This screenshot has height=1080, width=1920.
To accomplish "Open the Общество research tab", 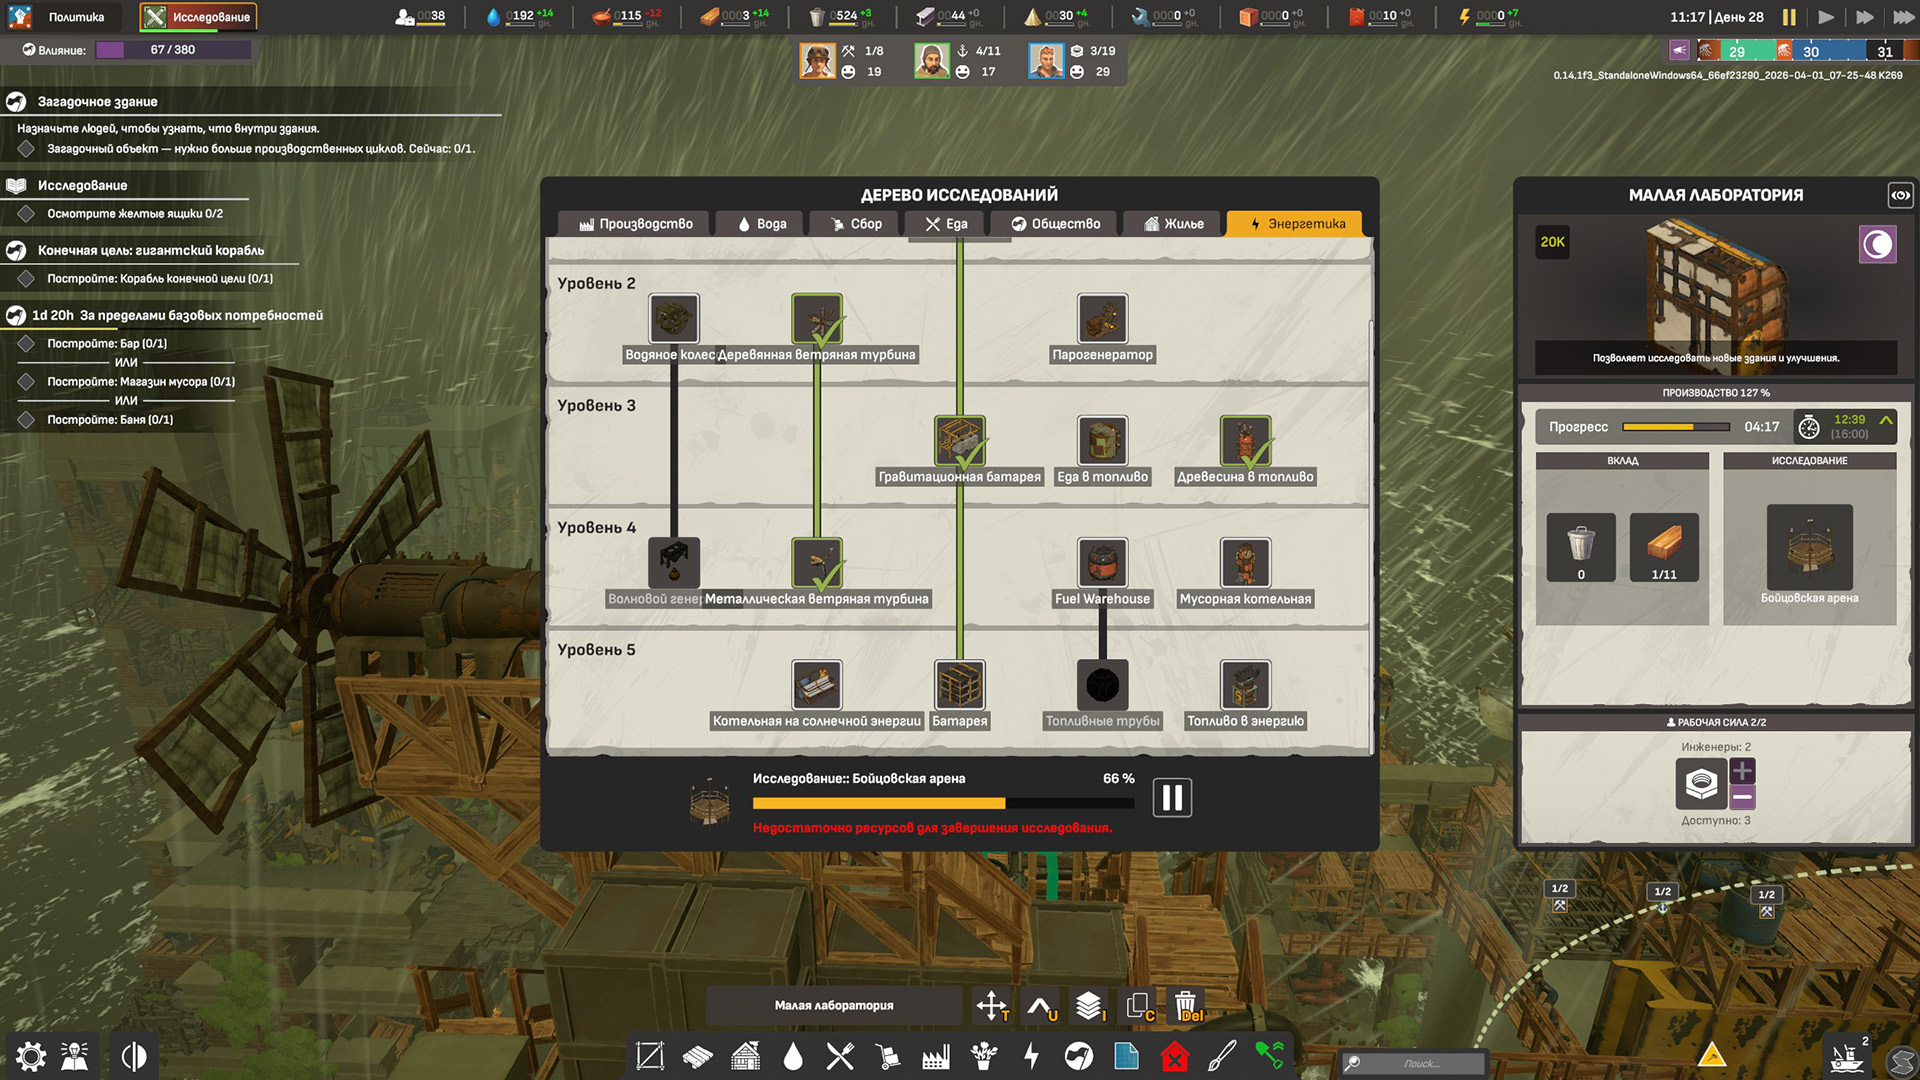I will [x=1055, y=224].
